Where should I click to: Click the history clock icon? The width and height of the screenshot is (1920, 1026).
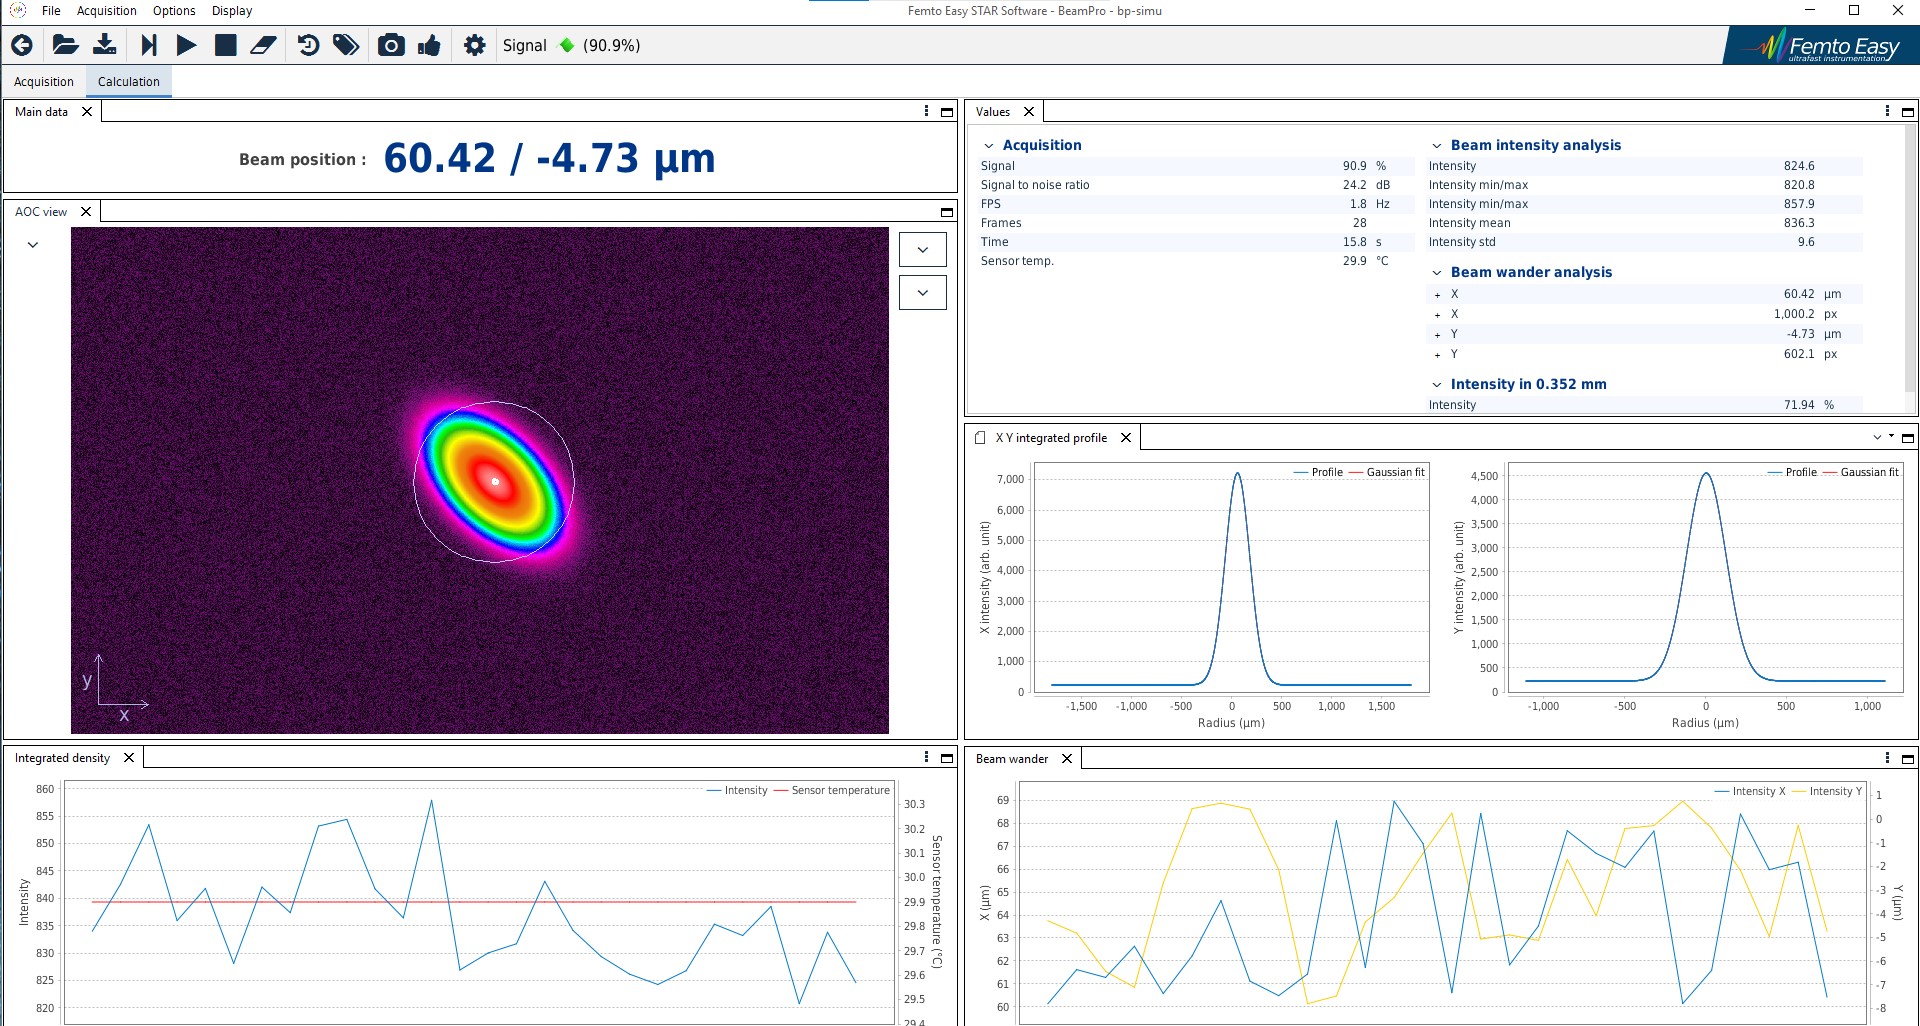308,45
